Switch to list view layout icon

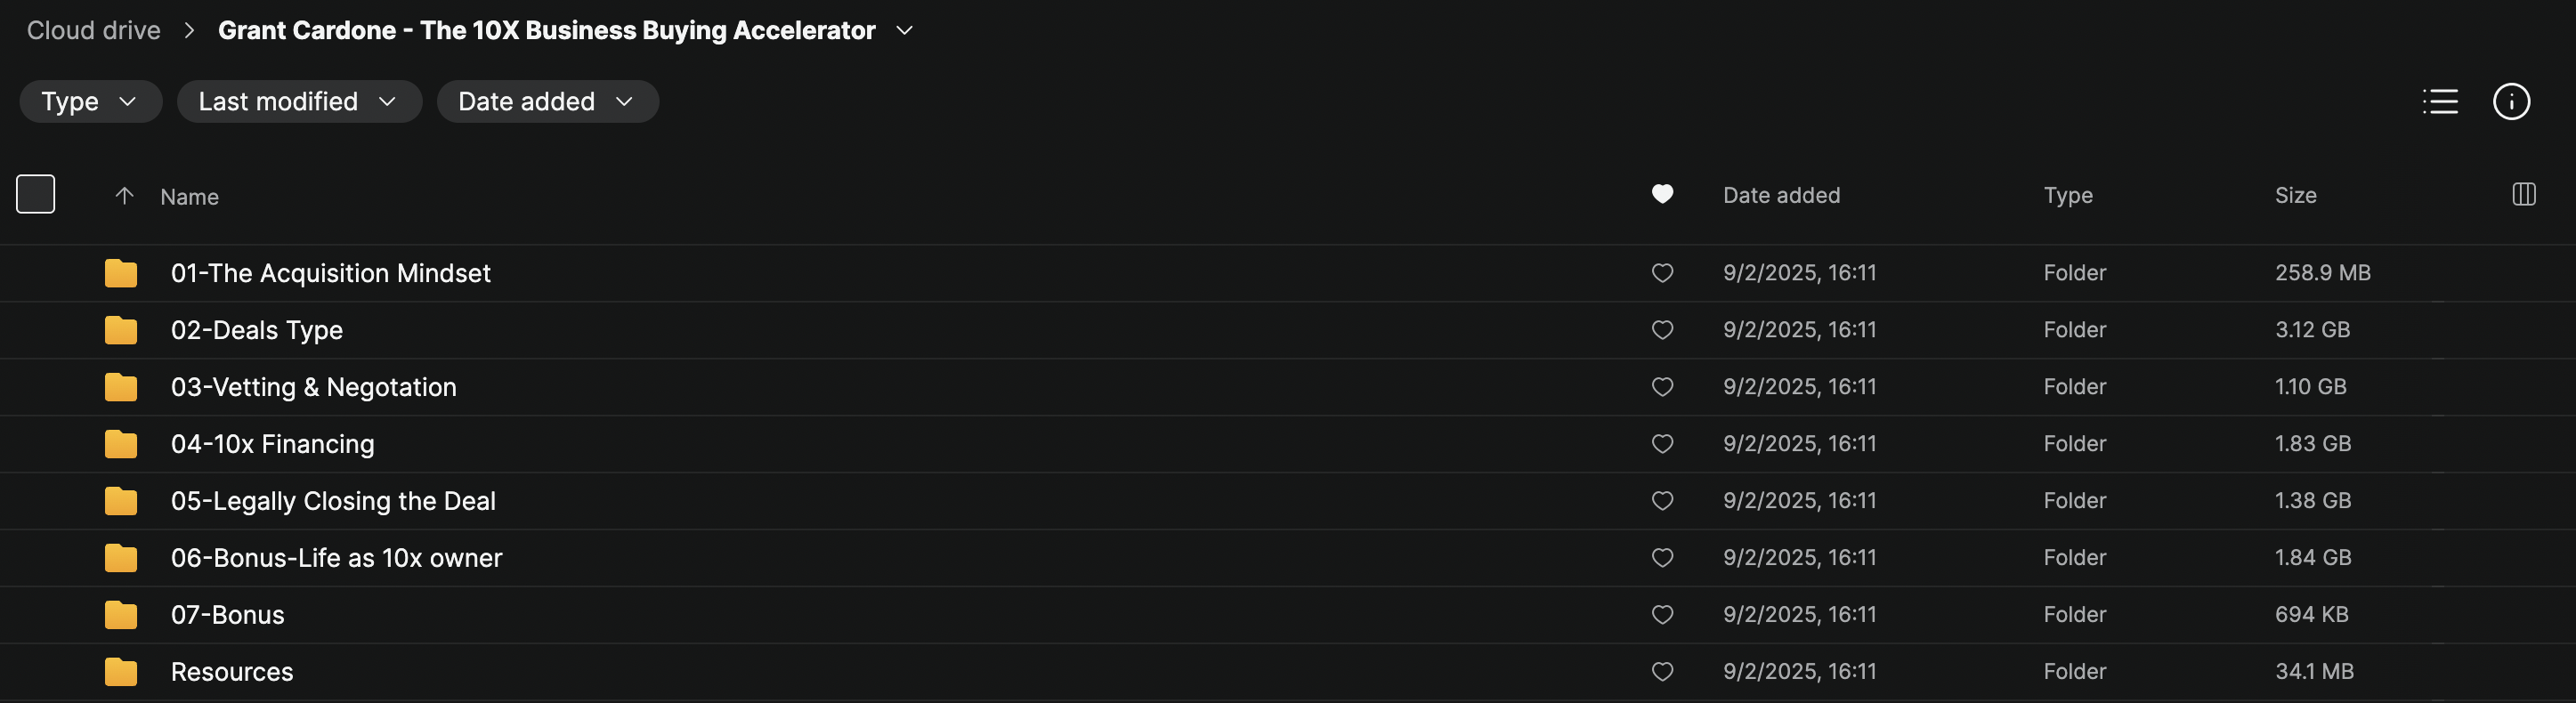click(2439, 101)
